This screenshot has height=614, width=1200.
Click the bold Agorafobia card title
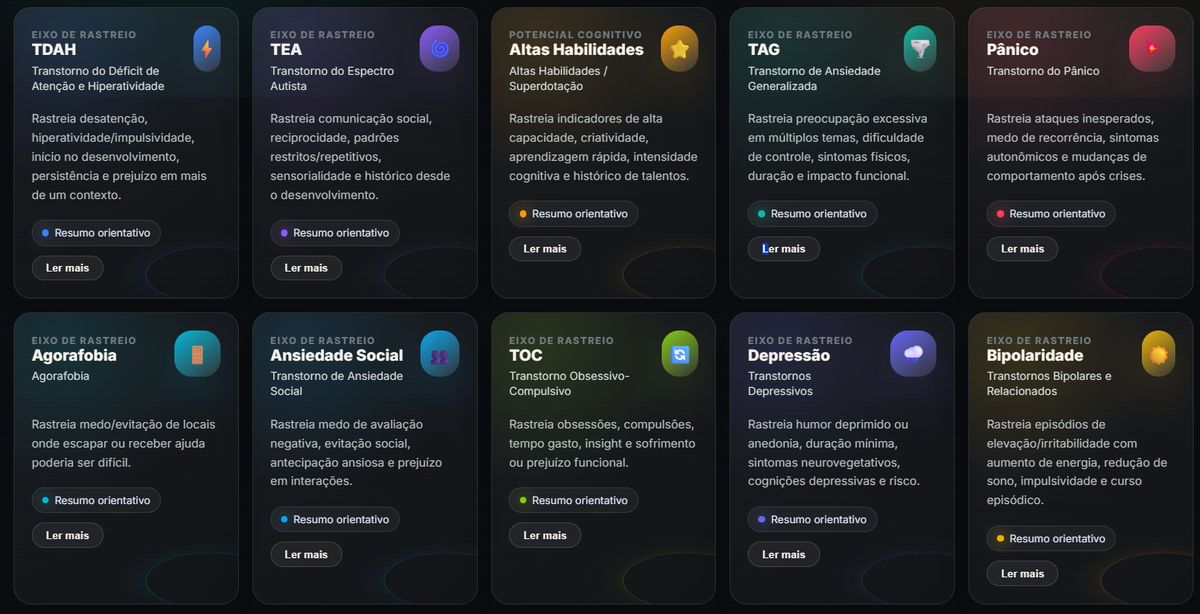(x=74, y=356)
